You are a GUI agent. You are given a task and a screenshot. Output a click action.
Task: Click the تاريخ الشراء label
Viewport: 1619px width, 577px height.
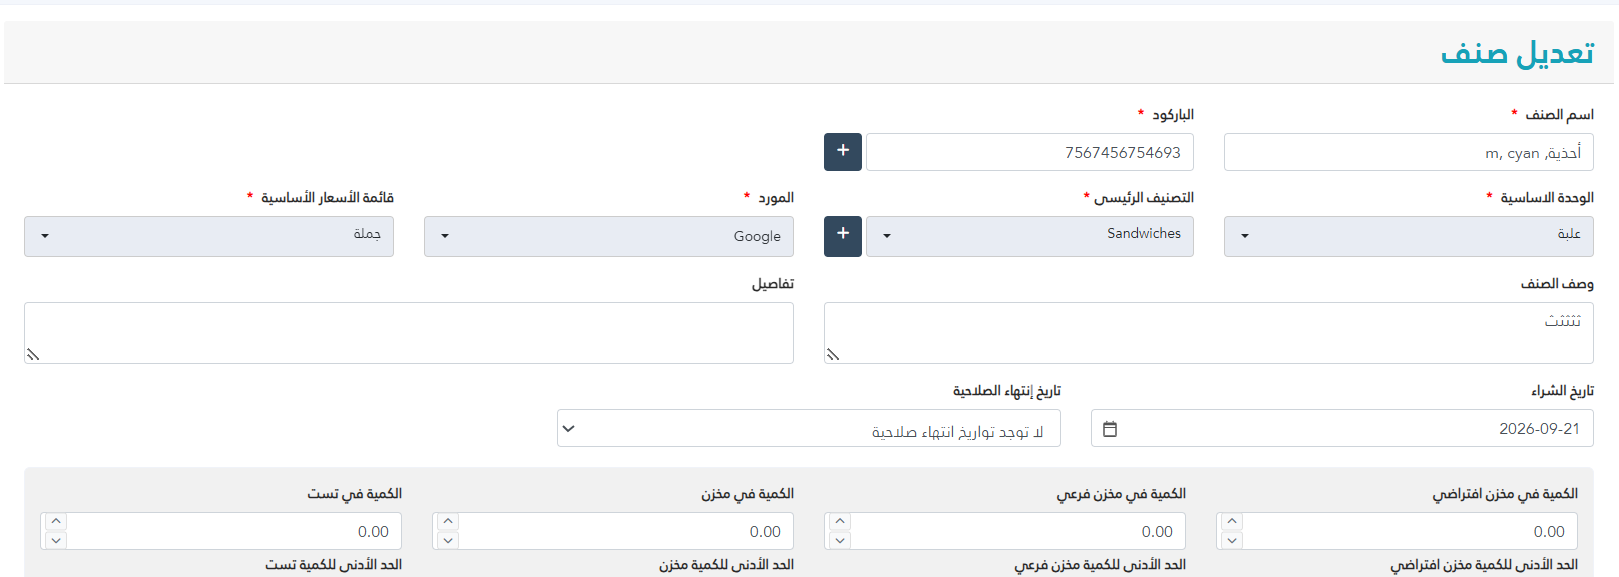click(x=1562, y=390)
